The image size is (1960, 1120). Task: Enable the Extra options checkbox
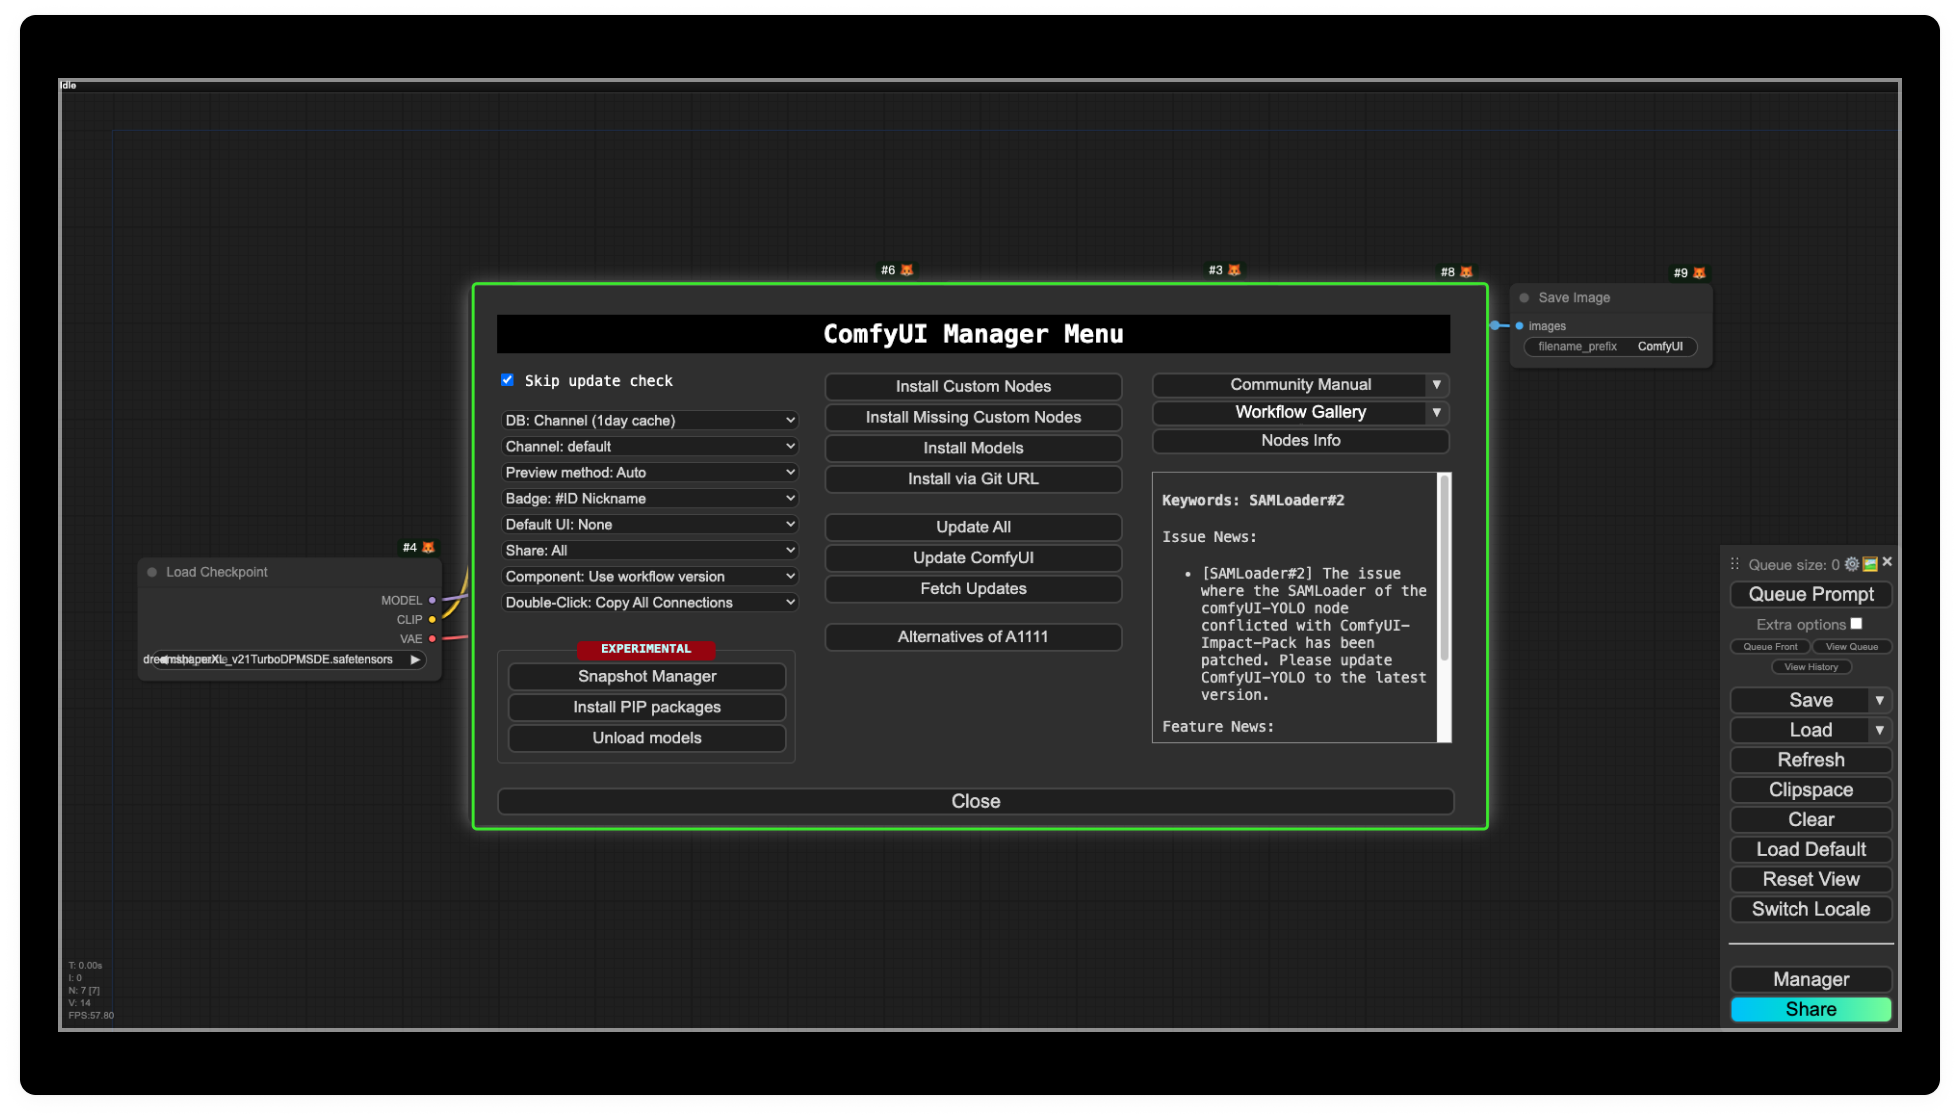pos(1856,623)
